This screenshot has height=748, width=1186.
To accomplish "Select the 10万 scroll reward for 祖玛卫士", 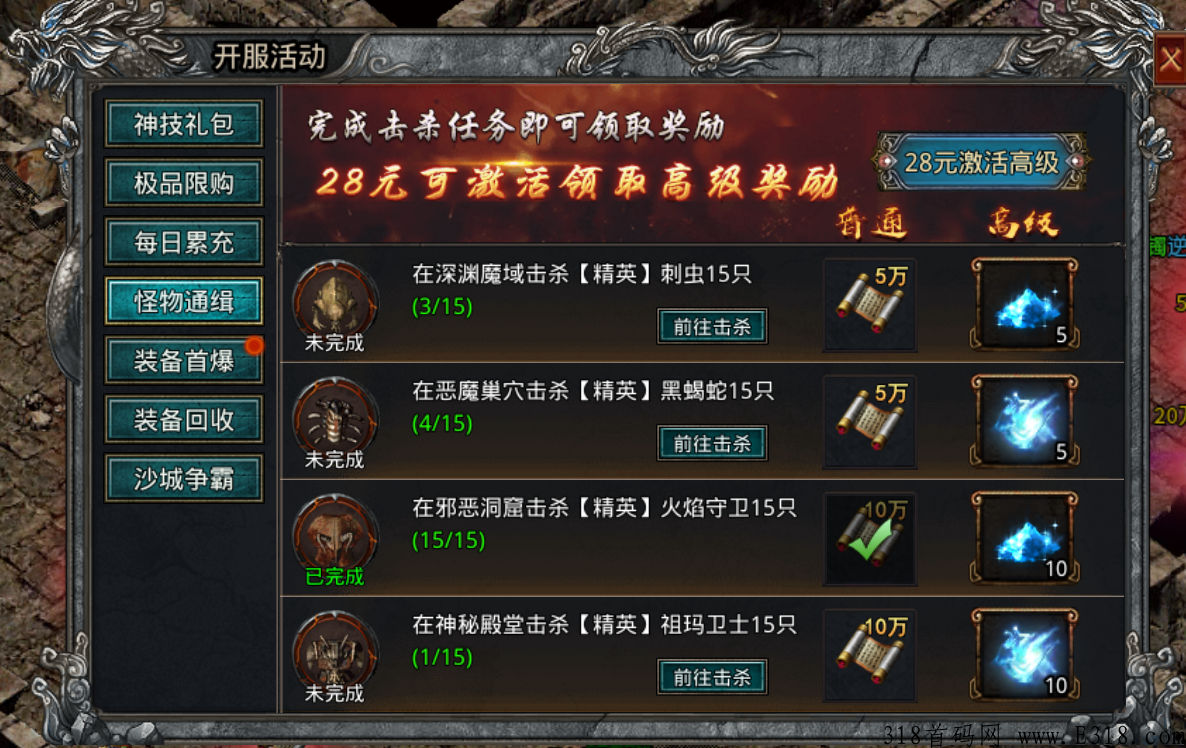I will (870, 656).
